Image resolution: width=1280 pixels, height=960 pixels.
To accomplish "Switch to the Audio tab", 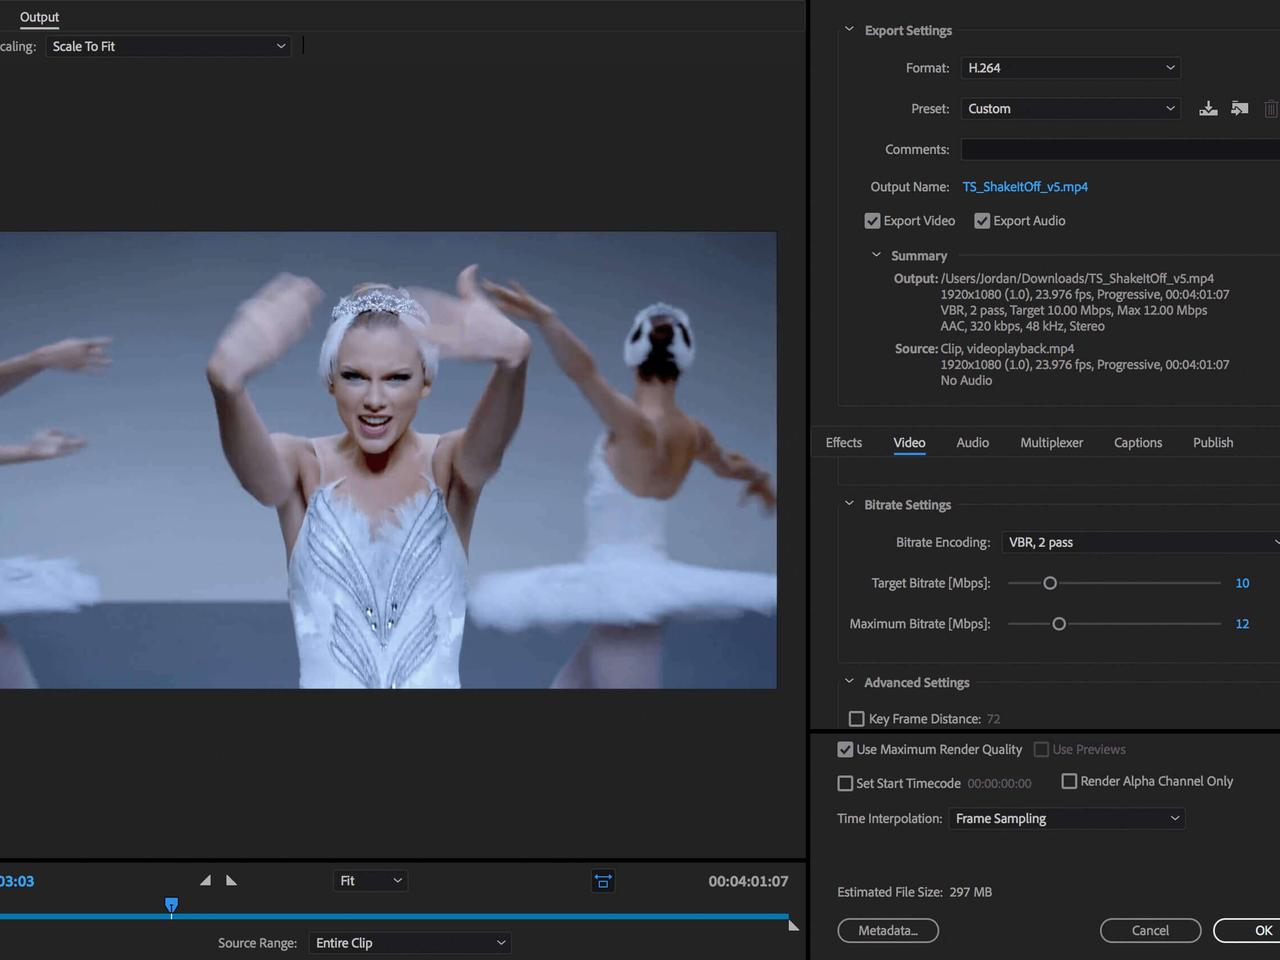I will coord(972,443).
